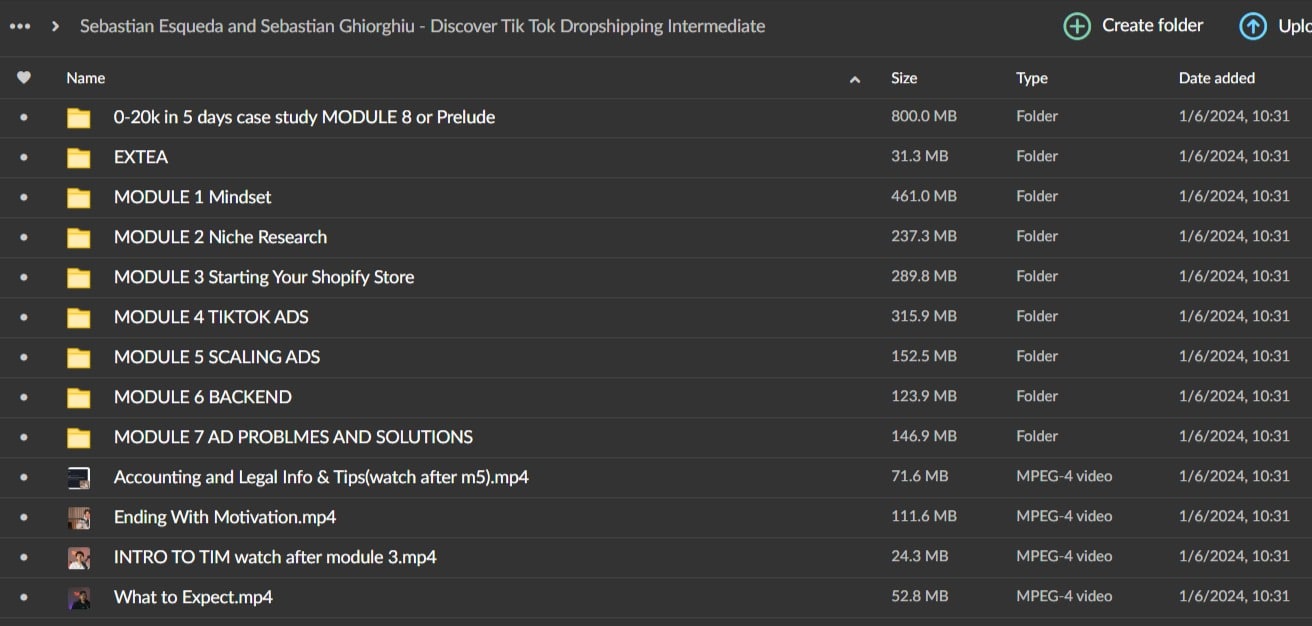Expand the breadcrumb ellipsis menu
This screenshot has height=626, width=1312.
coord(19,26)
